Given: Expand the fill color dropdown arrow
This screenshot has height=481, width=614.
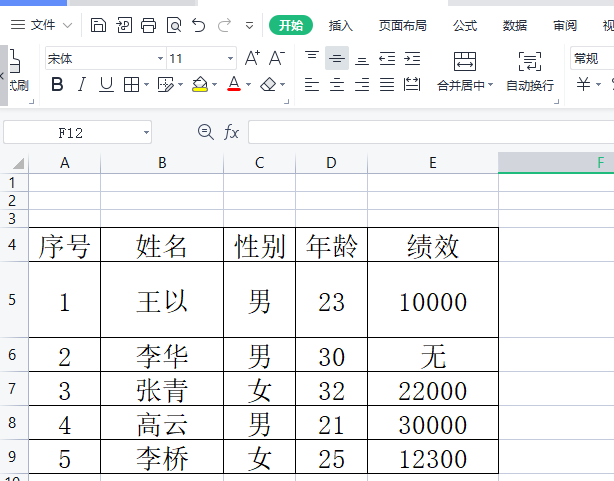Looking at the screenshot, I should 215,84.
